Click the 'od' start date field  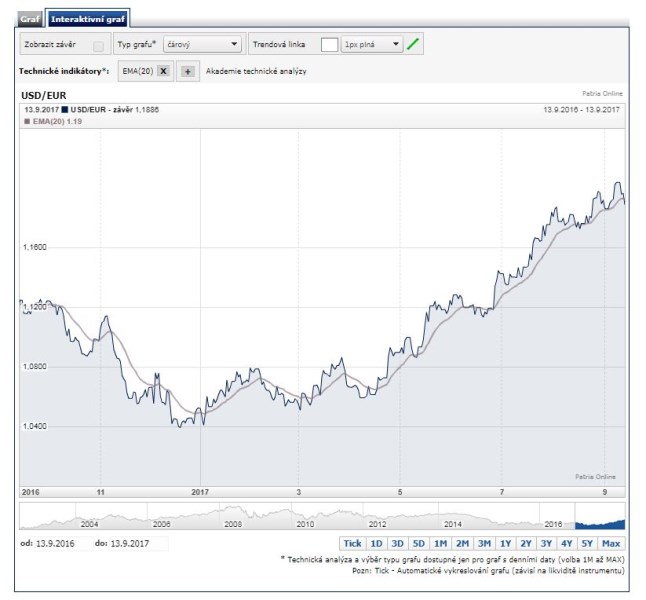62,544
